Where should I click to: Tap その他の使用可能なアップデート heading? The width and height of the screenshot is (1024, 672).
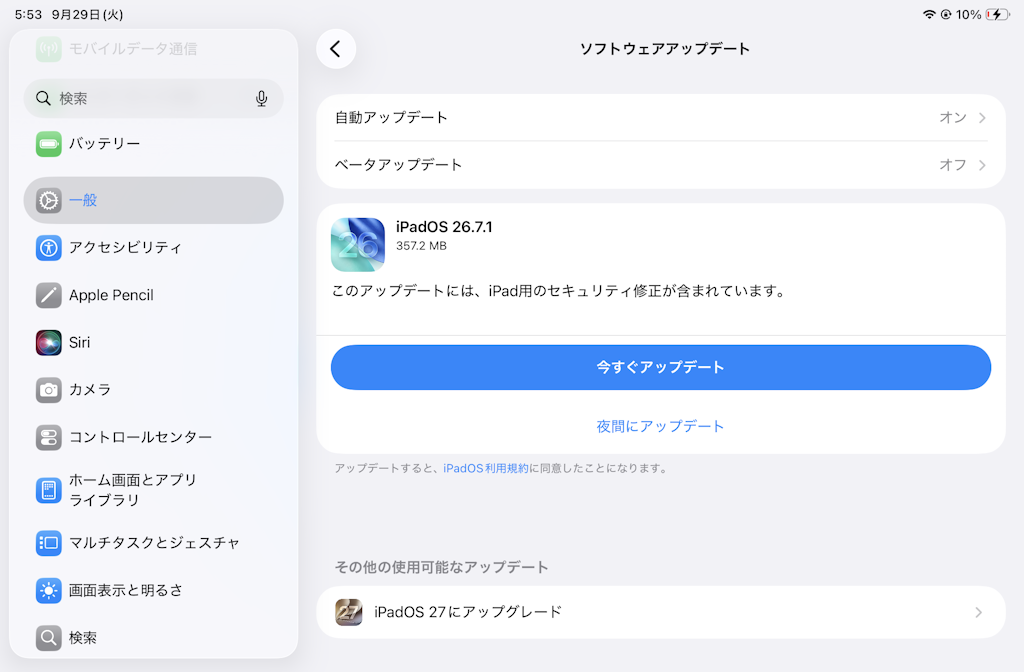(441, 567)
